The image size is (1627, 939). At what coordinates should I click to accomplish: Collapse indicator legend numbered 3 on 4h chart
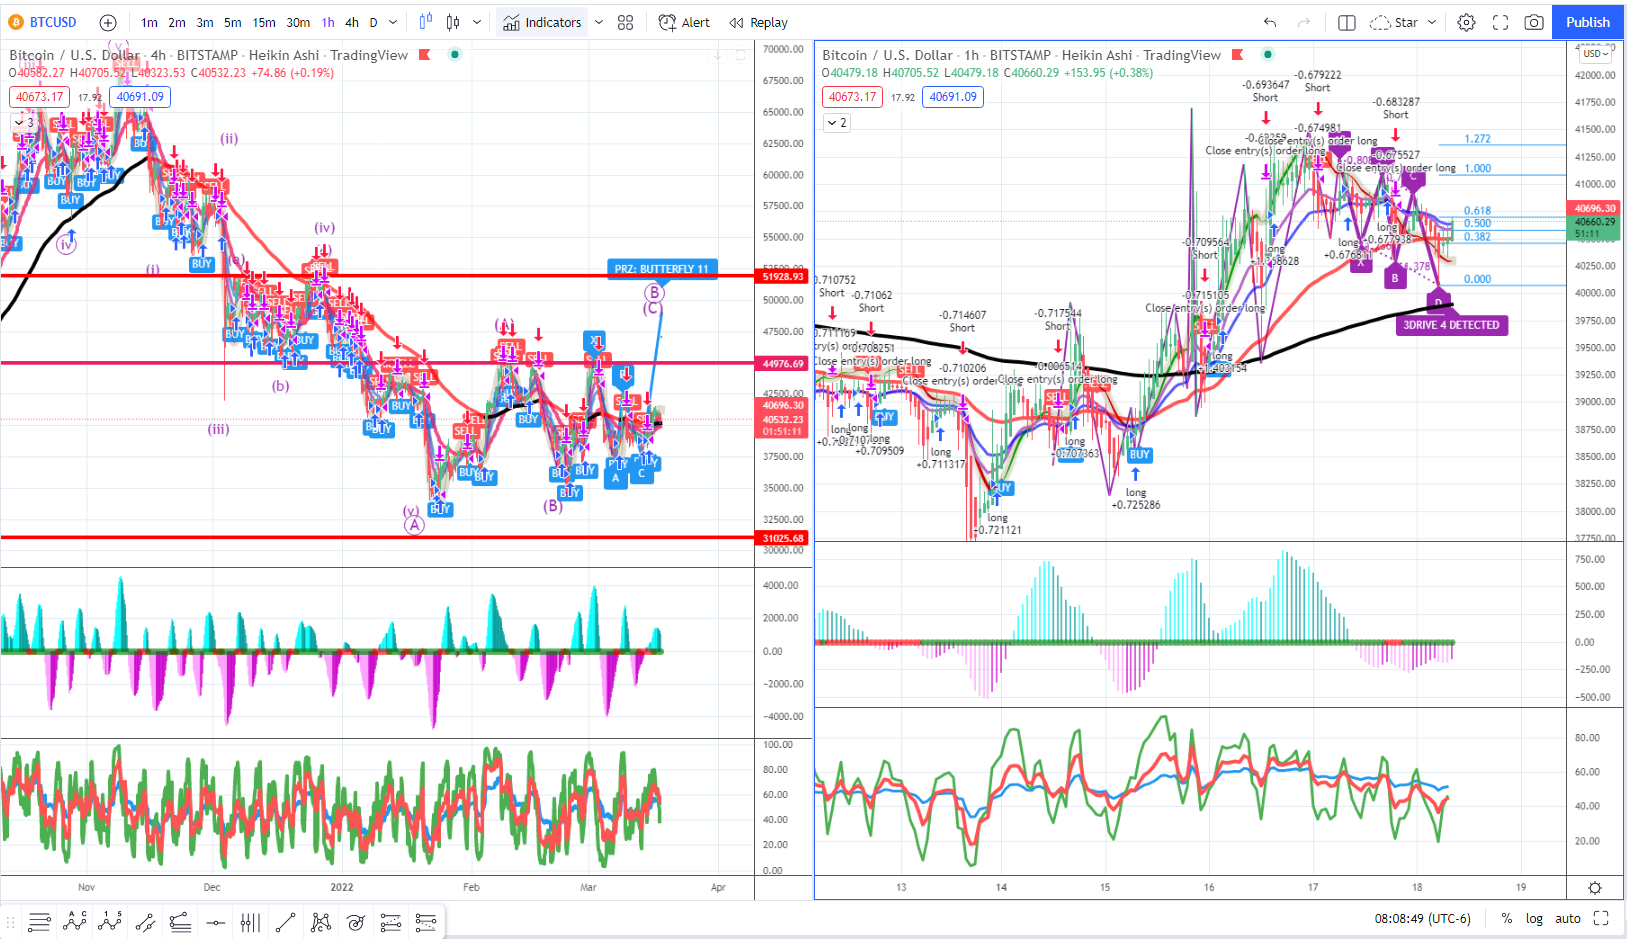[x=24, y=122]
